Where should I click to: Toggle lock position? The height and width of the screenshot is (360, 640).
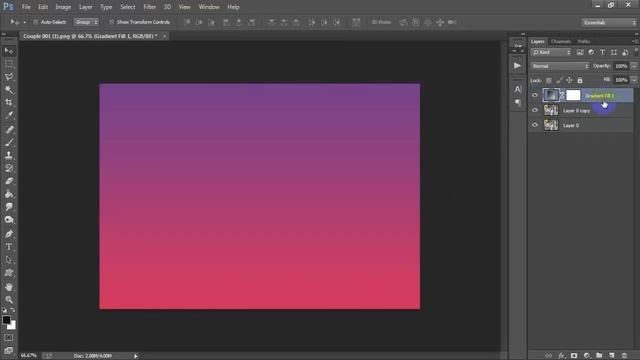569,80
